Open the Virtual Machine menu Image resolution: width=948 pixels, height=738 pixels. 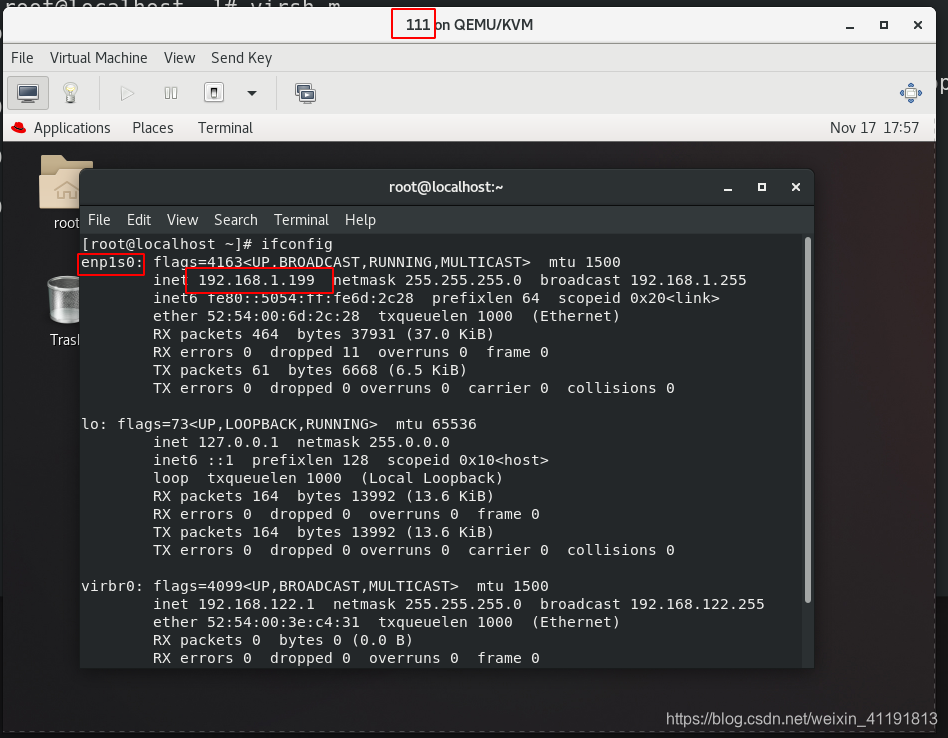[99, 58]
